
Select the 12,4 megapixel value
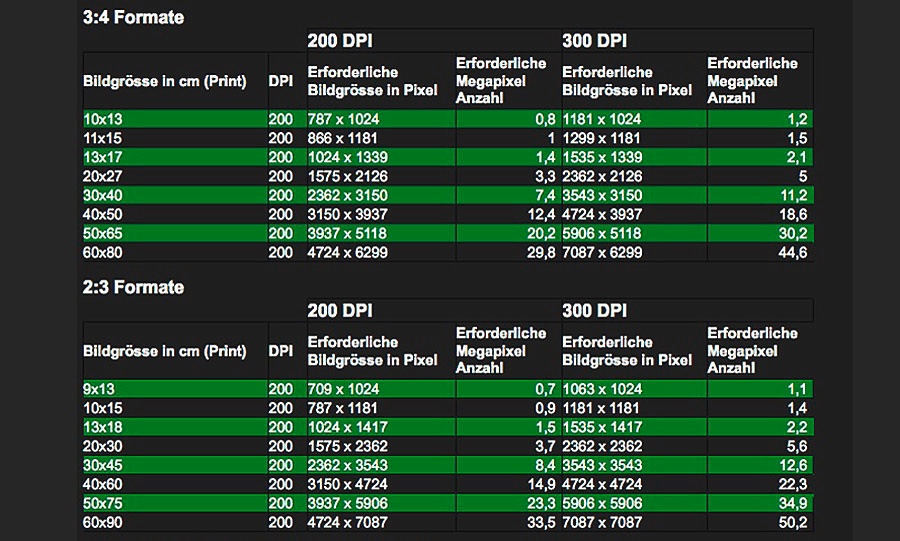click(x=538, y=214)
